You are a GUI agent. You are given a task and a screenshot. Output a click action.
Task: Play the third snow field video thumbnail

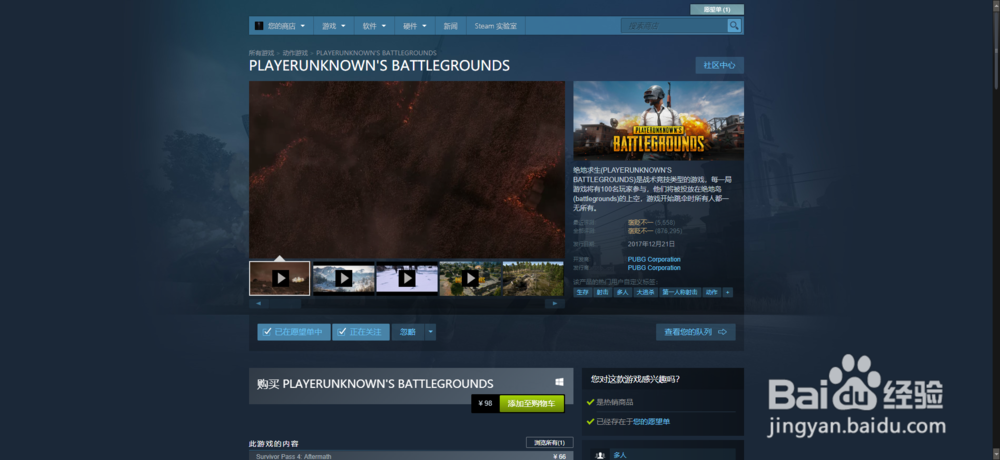(x=407, y=278)
